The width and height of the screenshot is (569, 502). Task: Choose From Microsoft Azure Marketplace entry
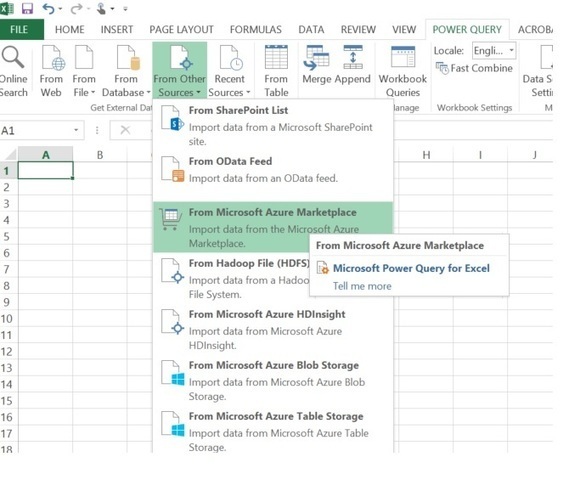(x=274, y=227)
